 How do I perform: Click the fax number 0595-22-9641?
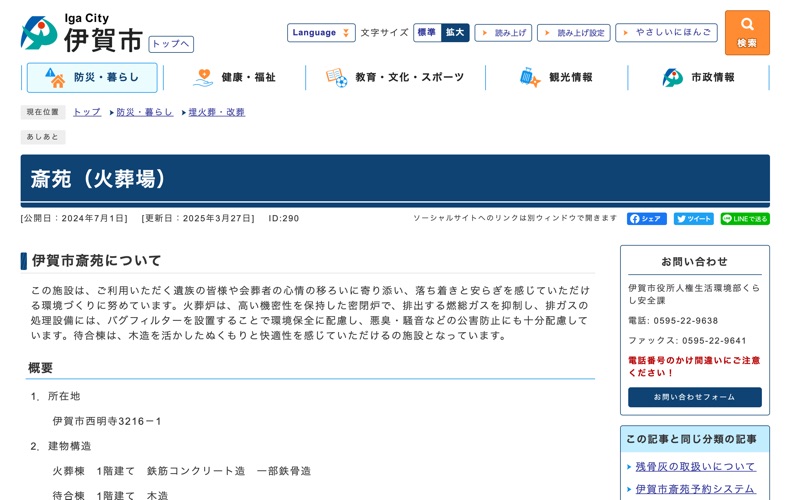point(714,341)
